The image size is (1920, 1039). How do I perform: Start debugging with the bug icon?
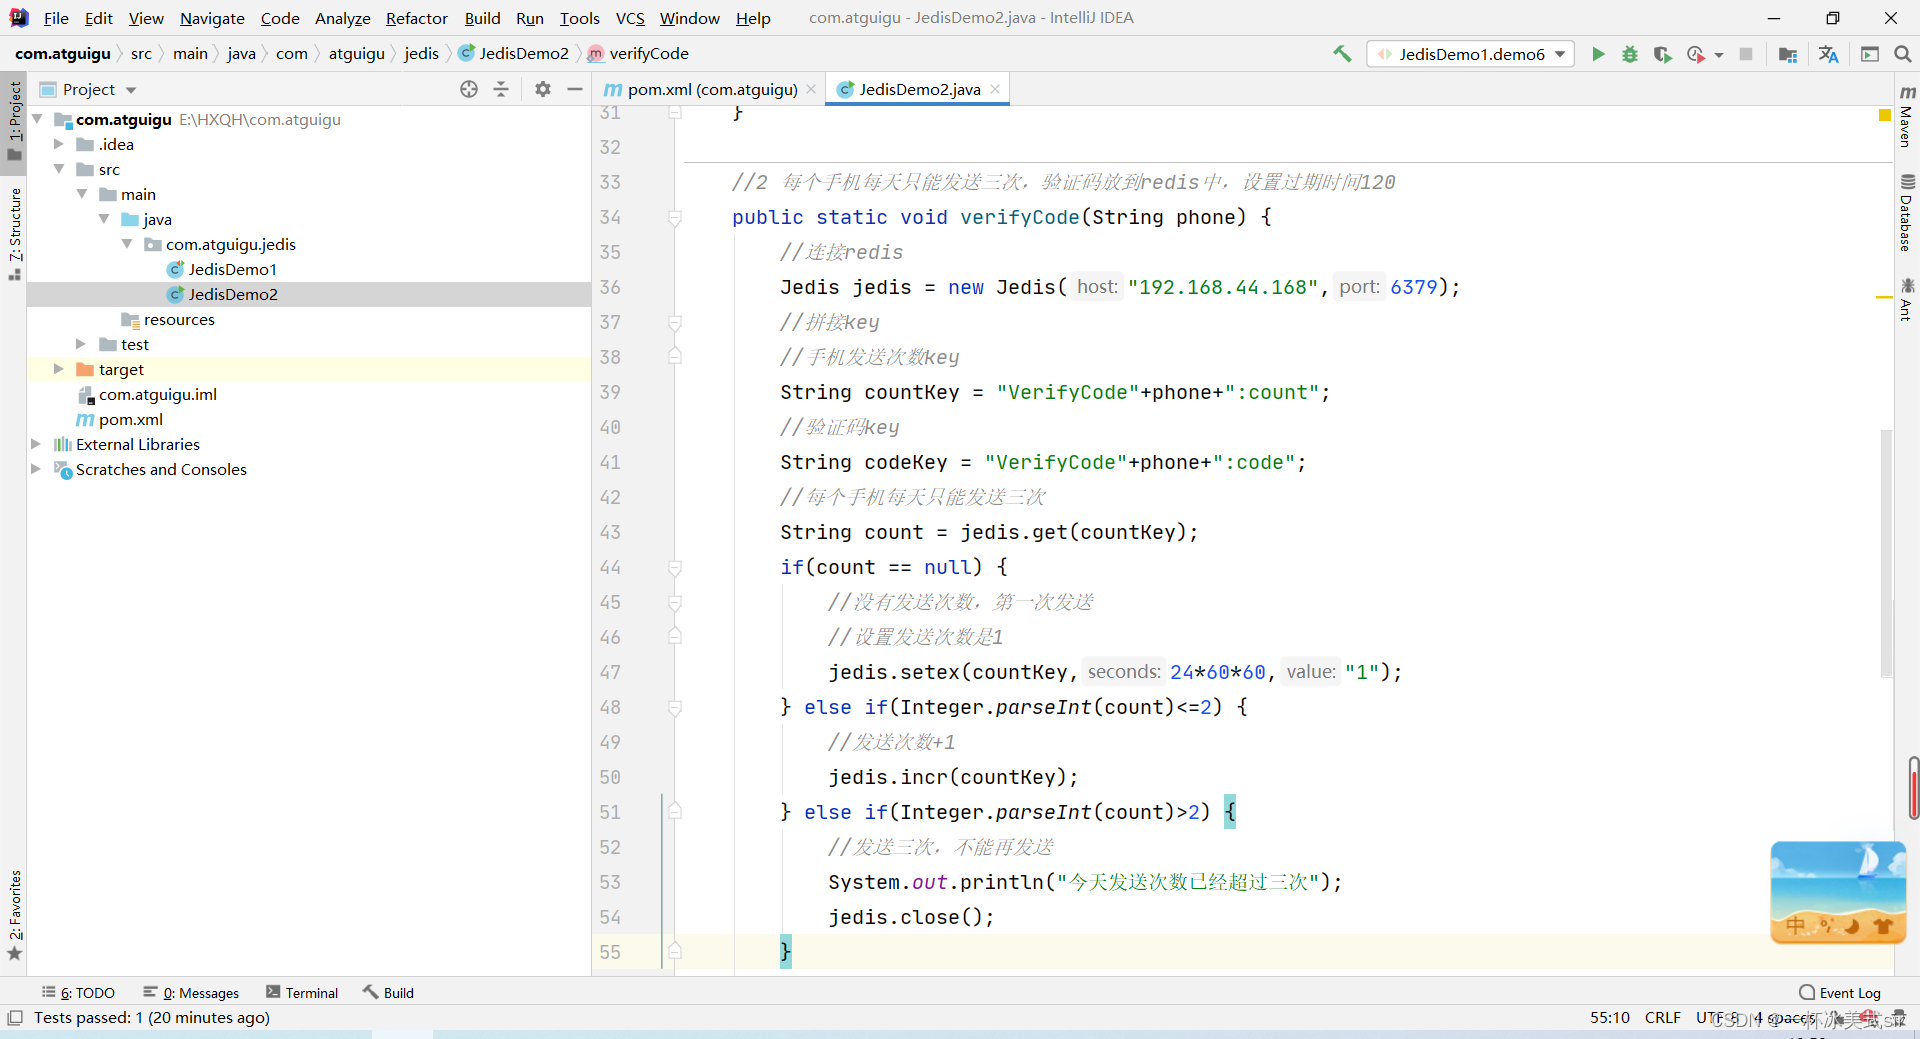point(1630,54)
